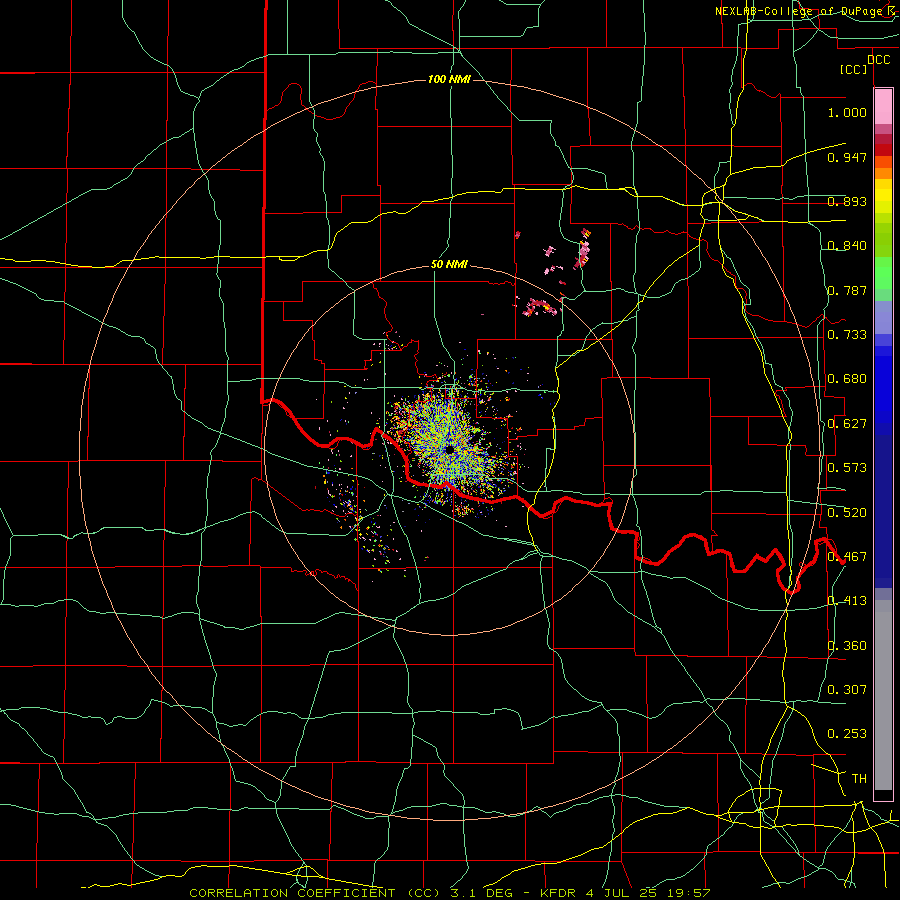
Task: Click the 0.733 scale value
Action: (847, 335)
